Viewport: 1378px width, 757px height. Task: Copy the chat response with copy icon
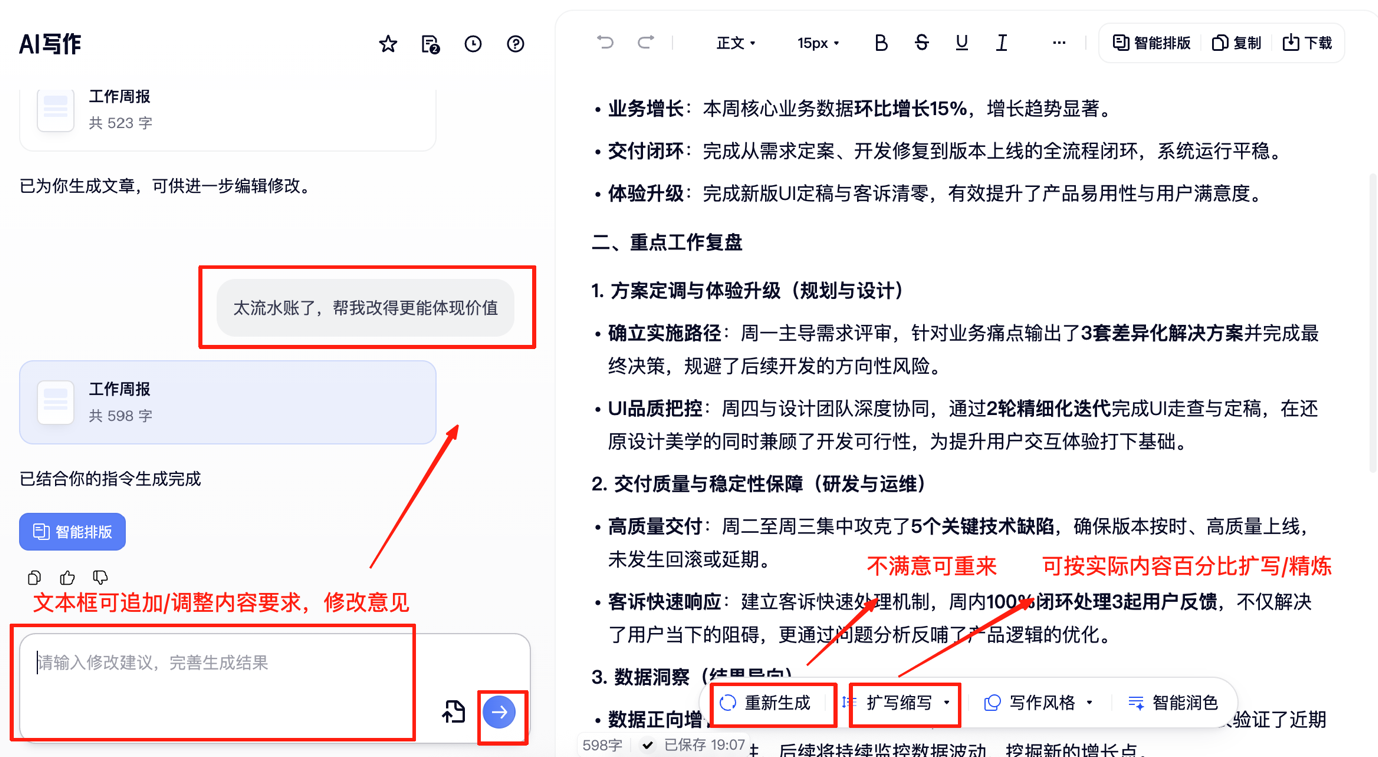34,578
